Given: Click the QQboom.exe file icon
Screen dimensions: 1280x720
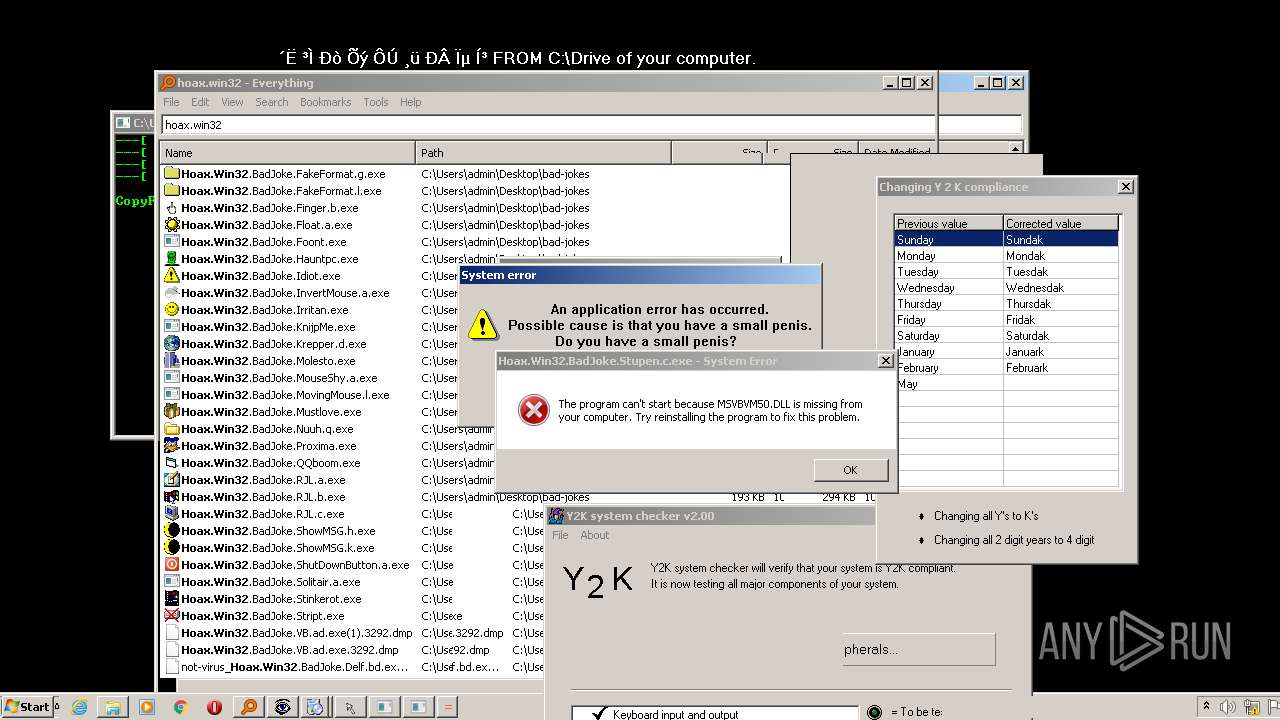Looking at the screenshot, I should pyautogui.click(x=172, y=463).
